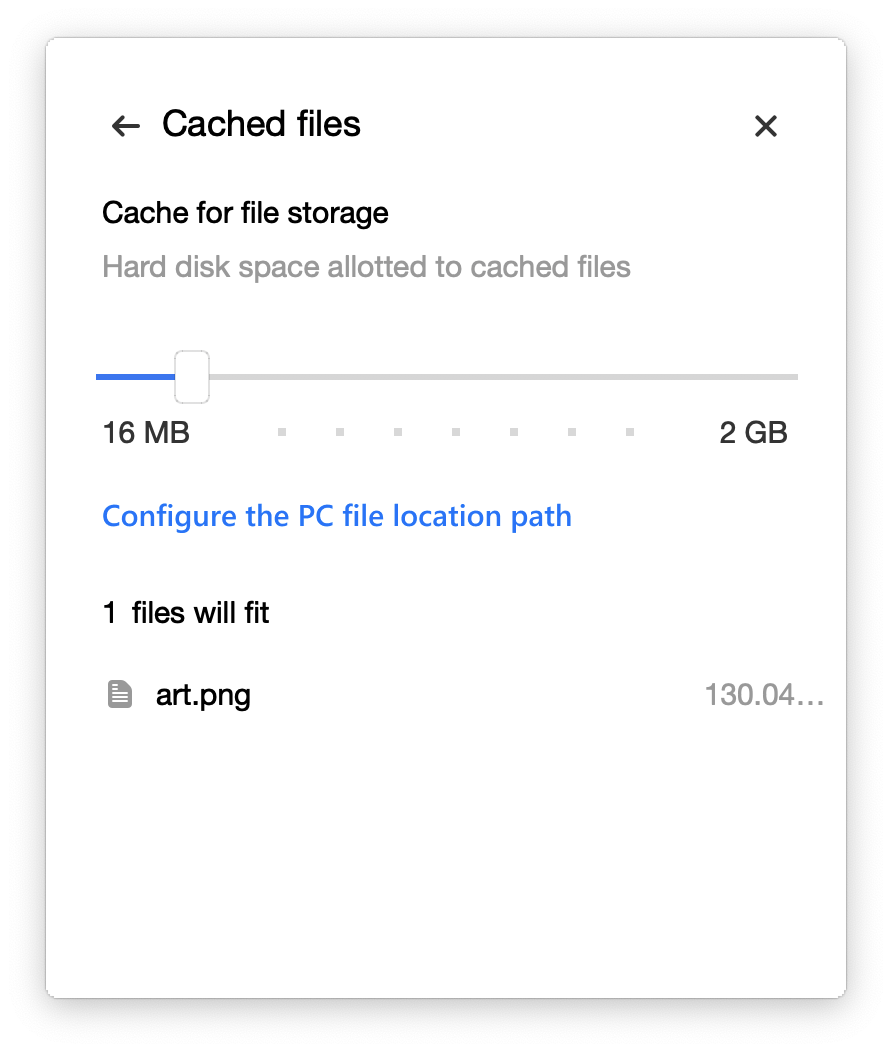This screenshot has height=1052, width=892.
Task: Select the fifth tick mark under slider
Action: coord(514,432)
